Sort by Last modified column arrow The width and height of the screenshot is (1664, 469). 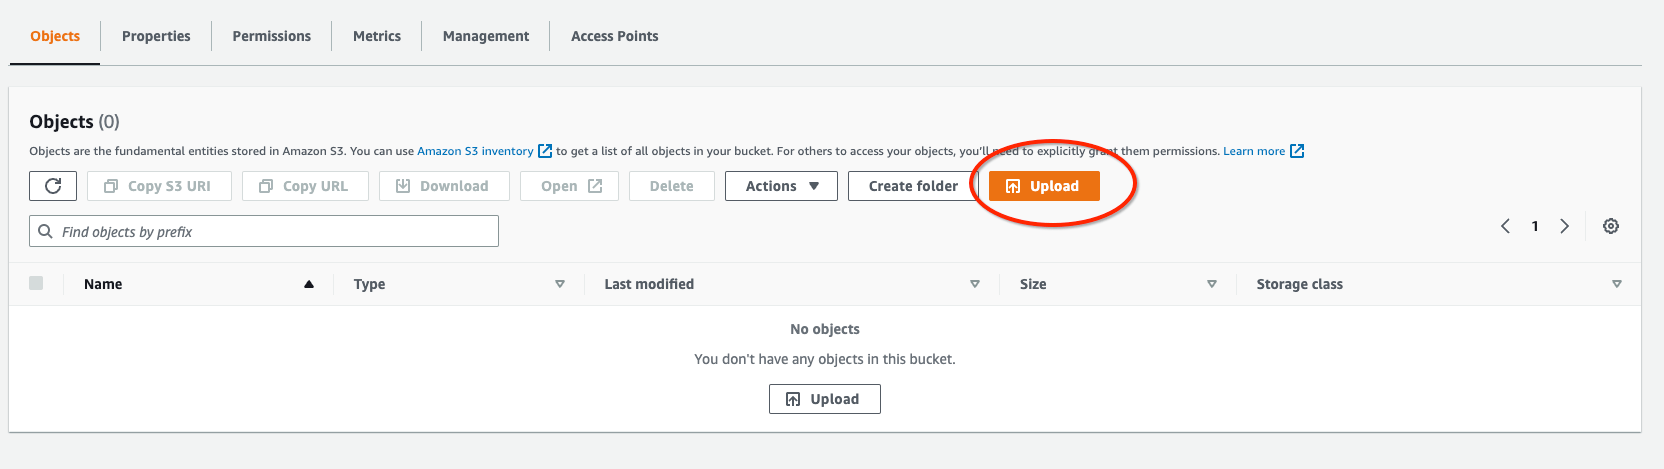pos(975,284)
